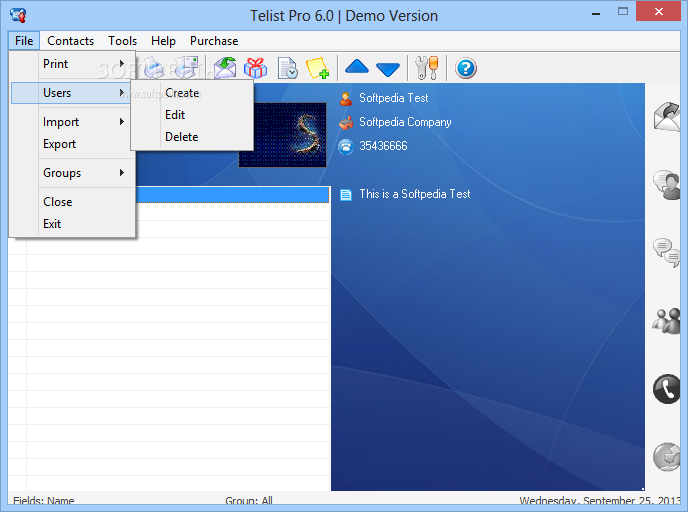Select Create in Users submenu
The height and width of the screenshot is (512, 688).
pos(192,93)
